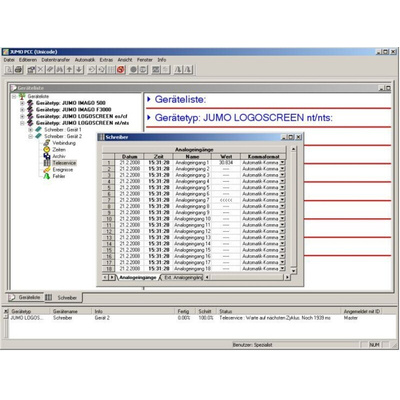Click the Verbindung icon in the tree

(47, 143)
